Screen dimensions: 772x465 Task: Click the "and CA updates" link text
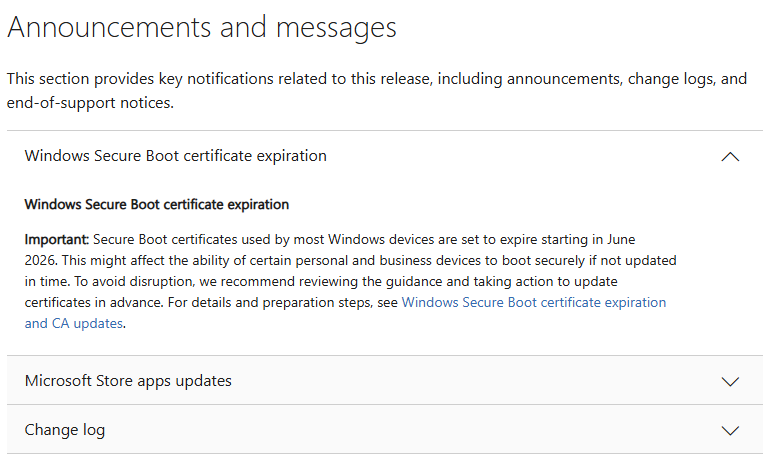pyautogui.click(x=74, y=323)
